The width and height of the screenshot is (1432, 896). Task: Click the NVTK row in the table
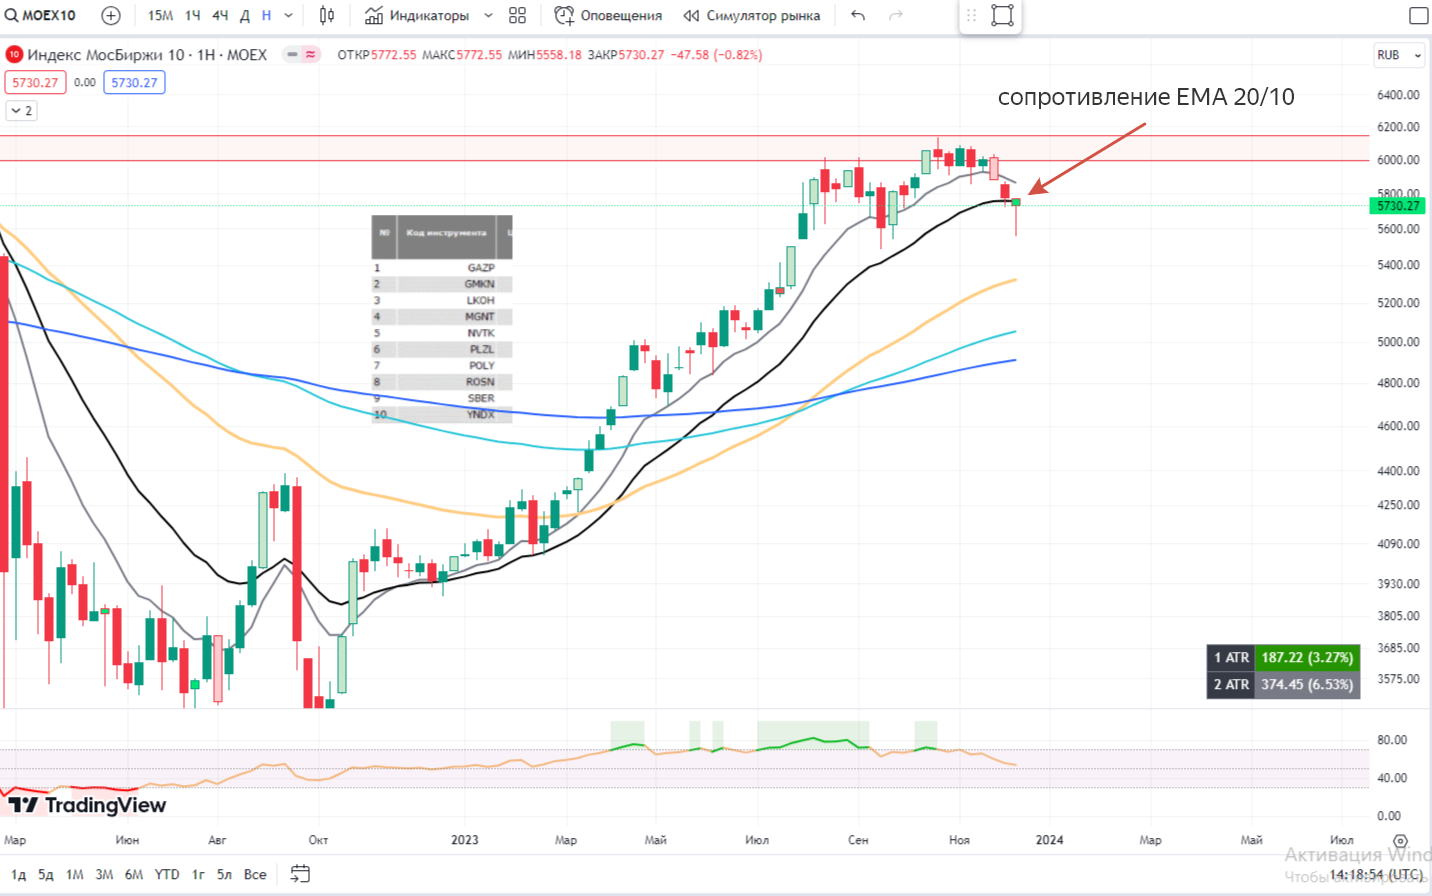pyautogui.click(x=442, y=333)
